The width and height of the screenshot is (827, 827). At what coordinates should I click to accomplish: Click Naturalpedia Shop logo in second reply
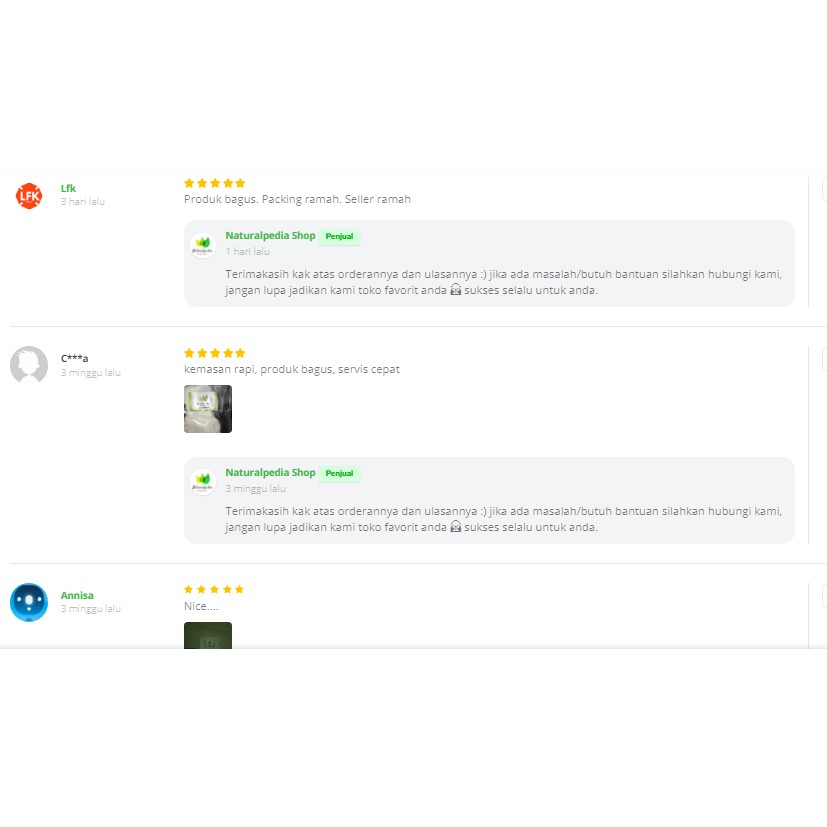(203, 482)
